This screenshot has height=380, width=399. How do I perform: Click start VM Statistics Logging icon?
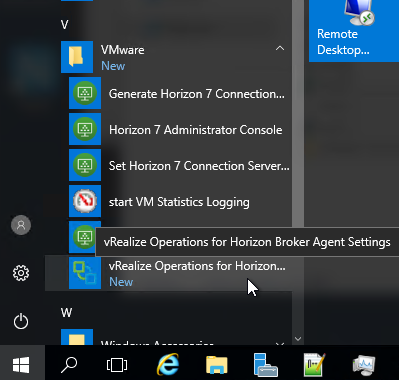pos(85,201)
